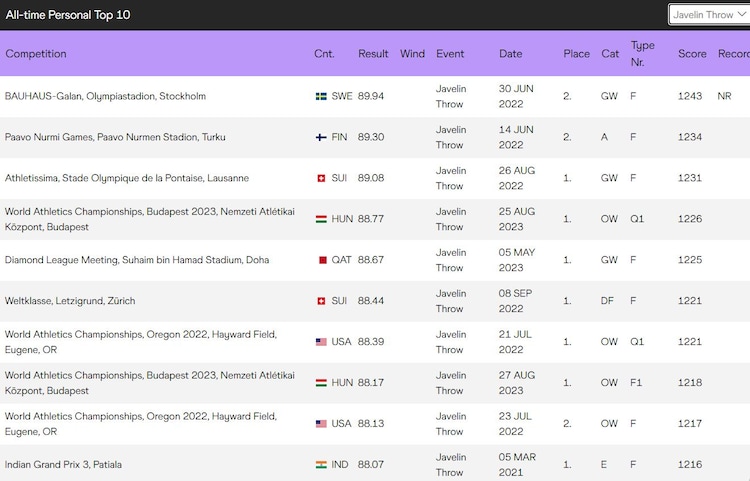Click the Score column header
Viewport: 750px width, 481px height.
[x=692, y=54]
